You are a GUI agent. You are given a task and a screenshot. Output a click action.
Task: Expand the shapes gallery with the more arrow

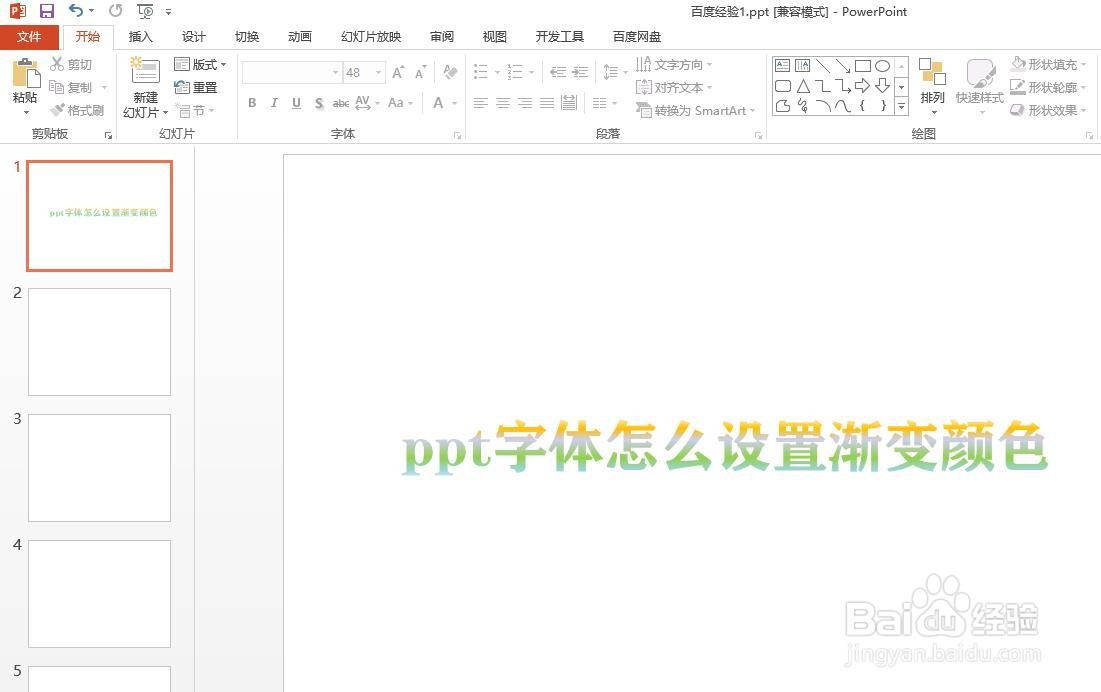pyautogui.click(x=901, y=106)
